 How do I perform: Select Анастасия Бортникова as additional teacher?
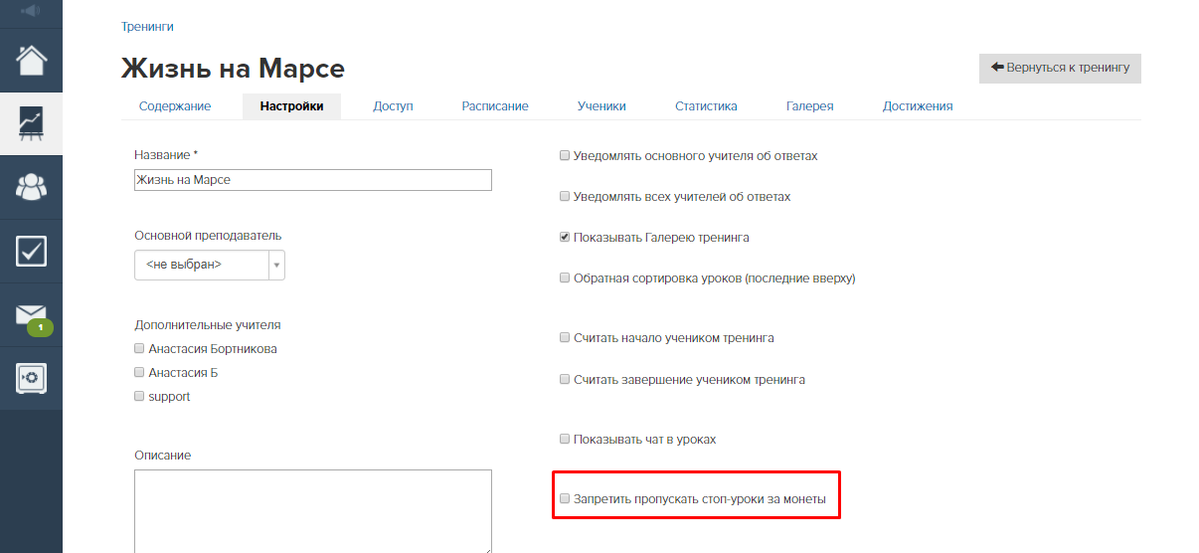click(139, 348)
